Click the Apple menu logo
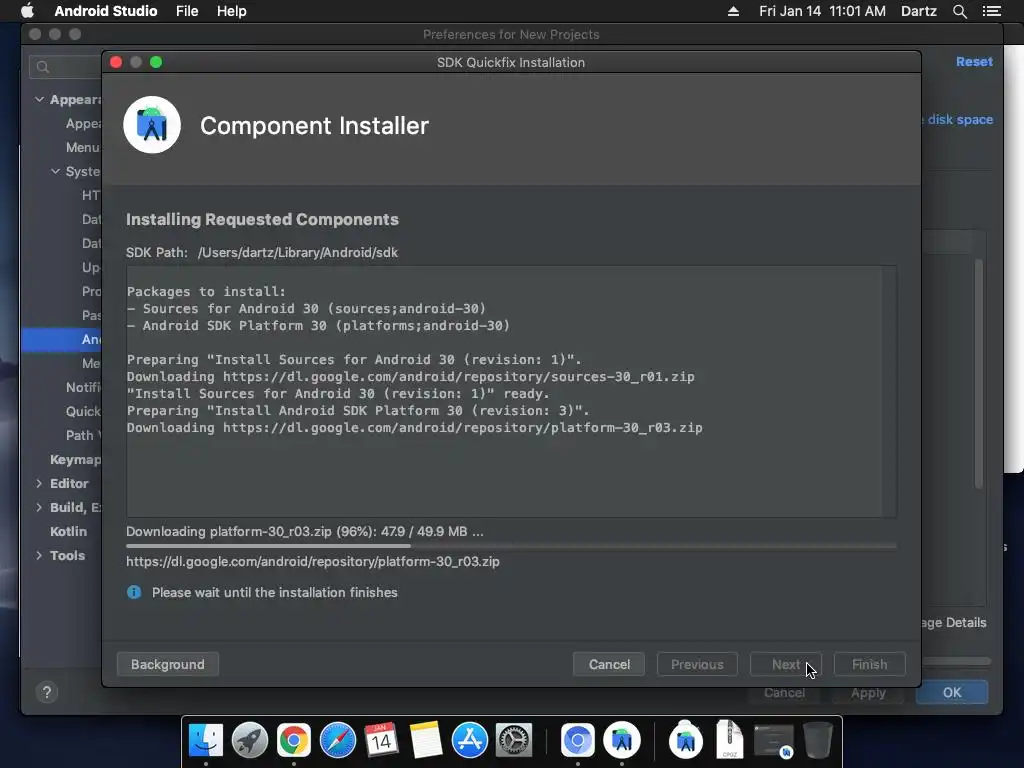1024x768 pixels. (27, 10)
